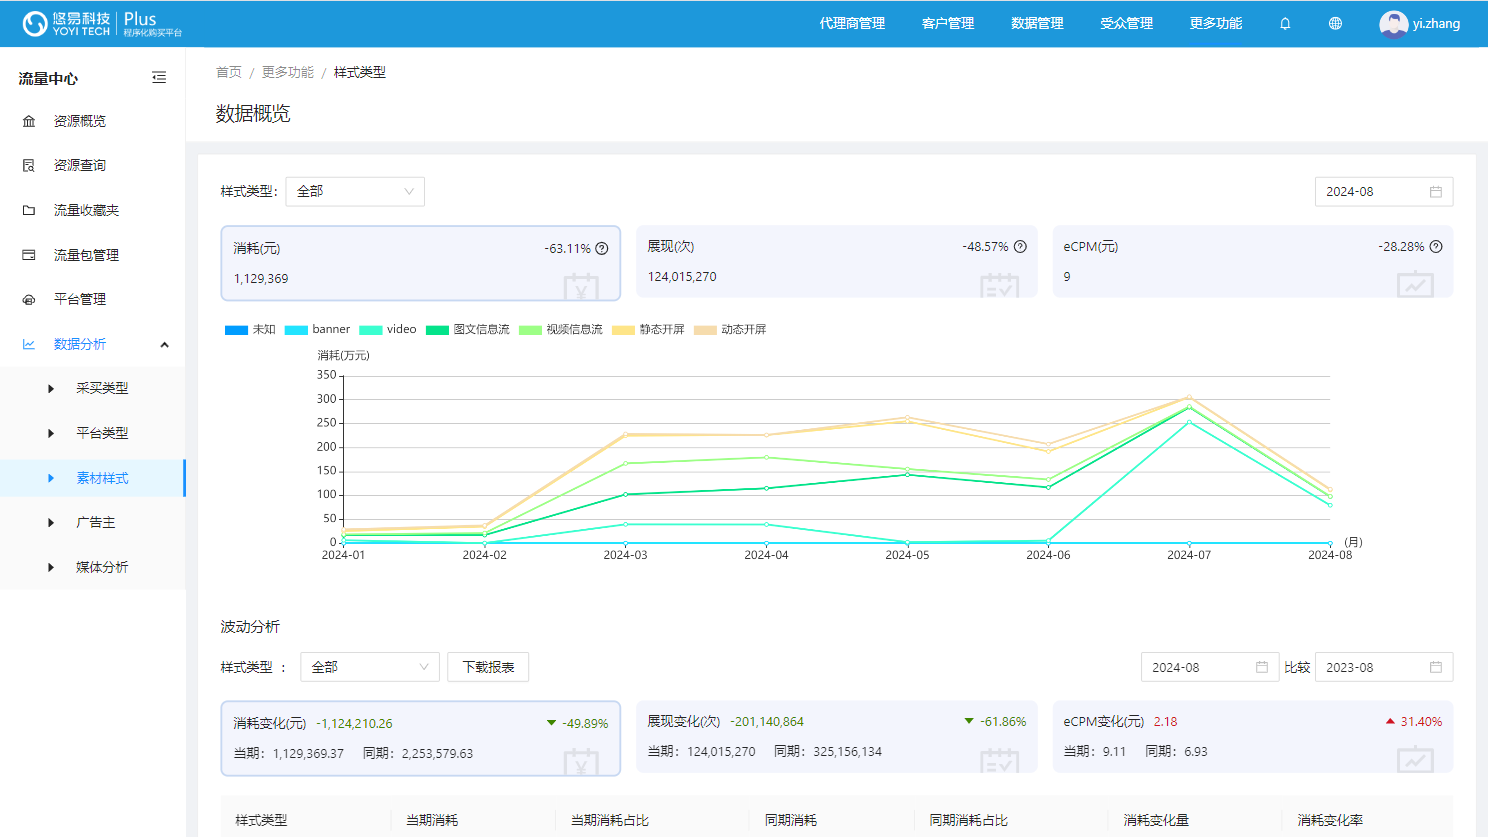Click the 平台管理 cloud icon
Screen dimensions: 1488x837
point(29,300)
